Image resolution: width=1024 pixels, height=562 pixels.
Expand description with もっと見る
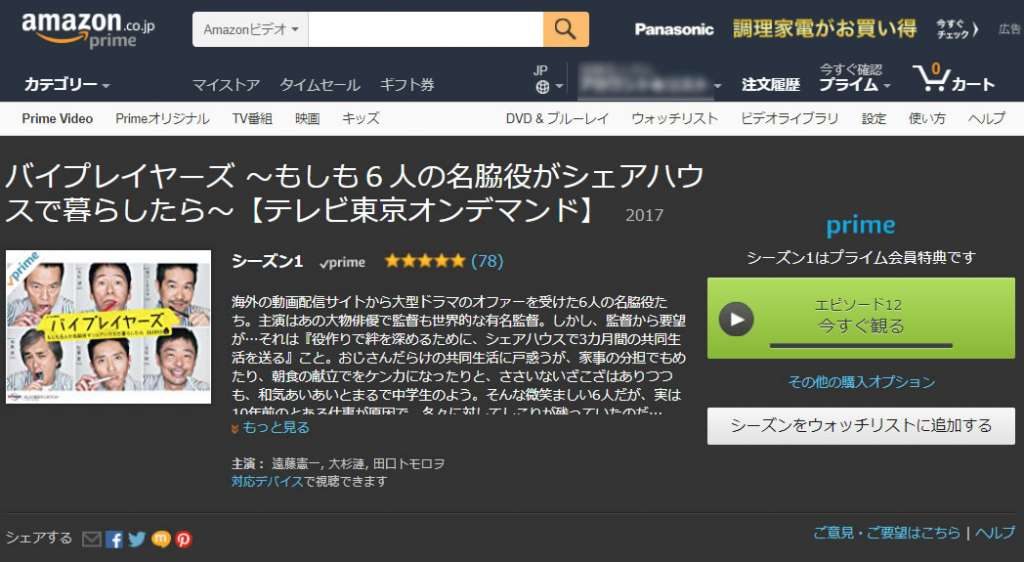pos(270,428)
